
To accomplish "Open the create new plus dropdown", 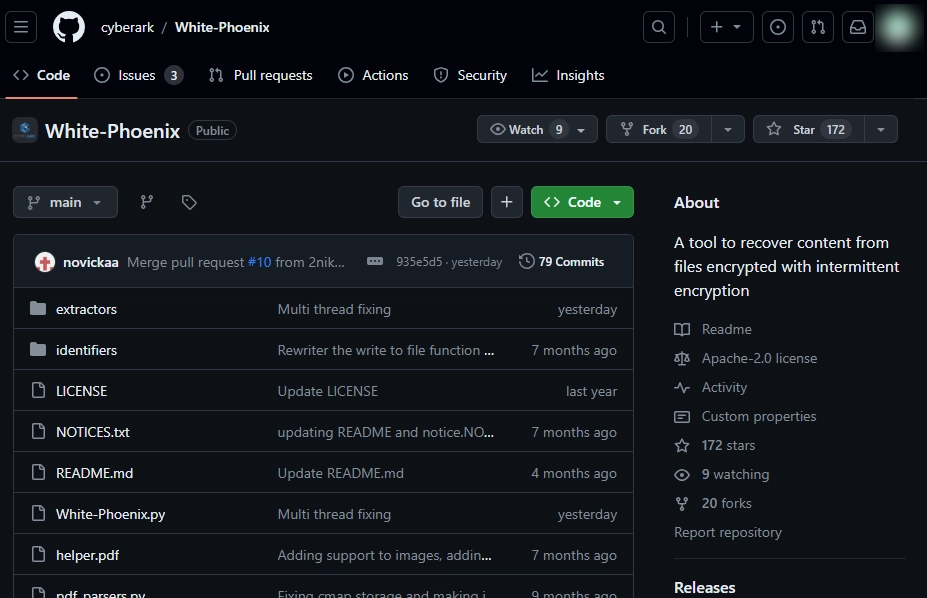I will pyautogui.click(x=727, y=27).
